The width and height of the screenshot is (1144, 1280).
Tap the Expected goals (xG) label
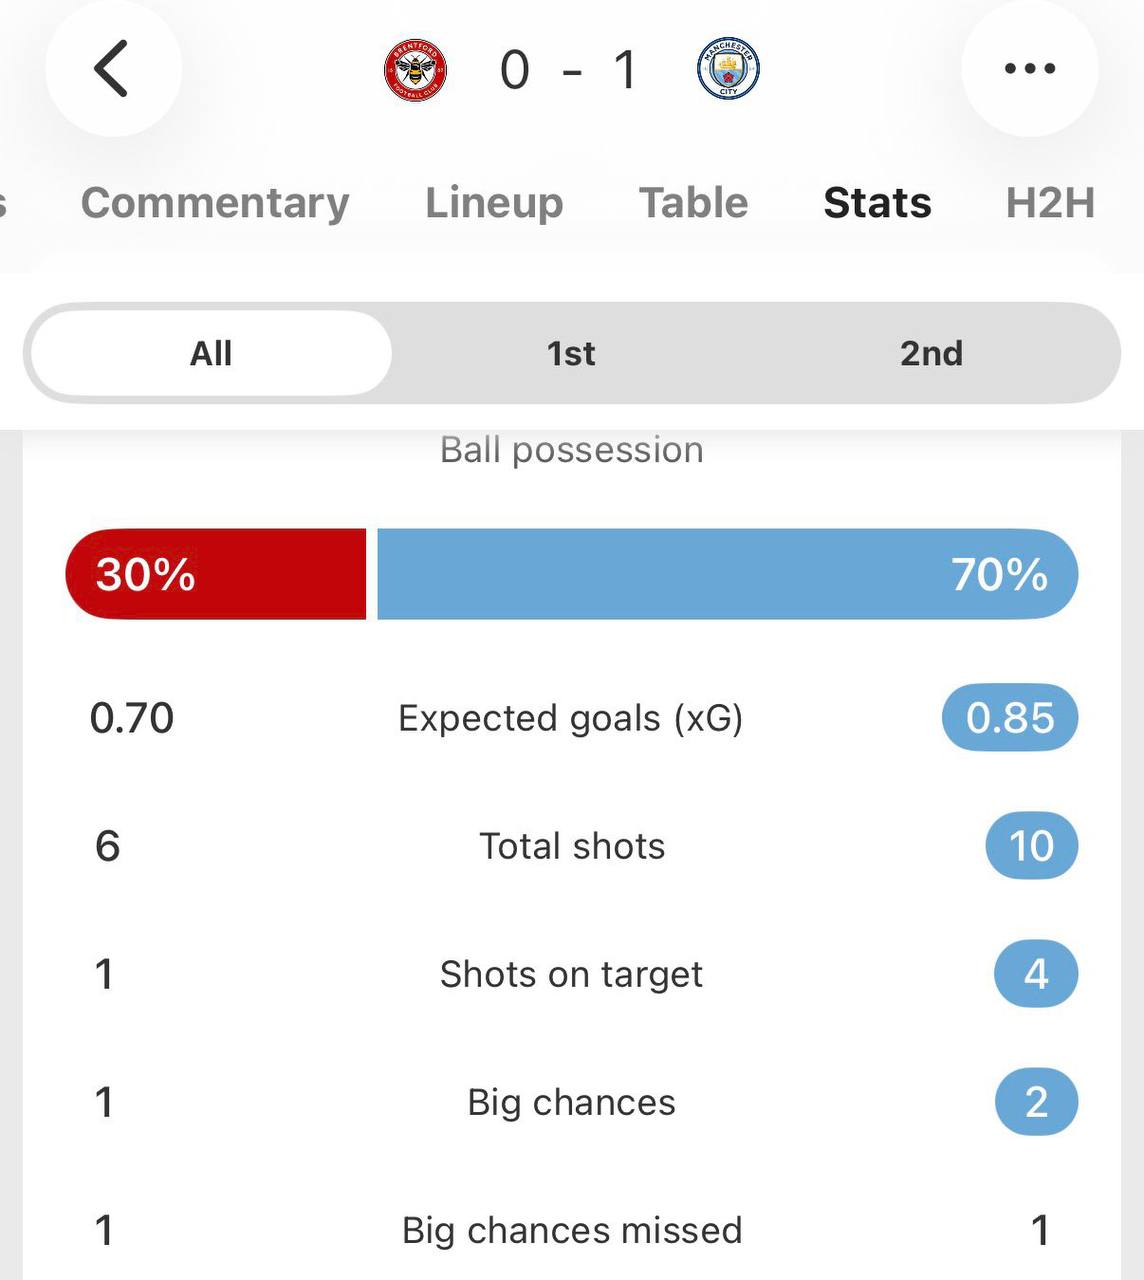(571, 718)
